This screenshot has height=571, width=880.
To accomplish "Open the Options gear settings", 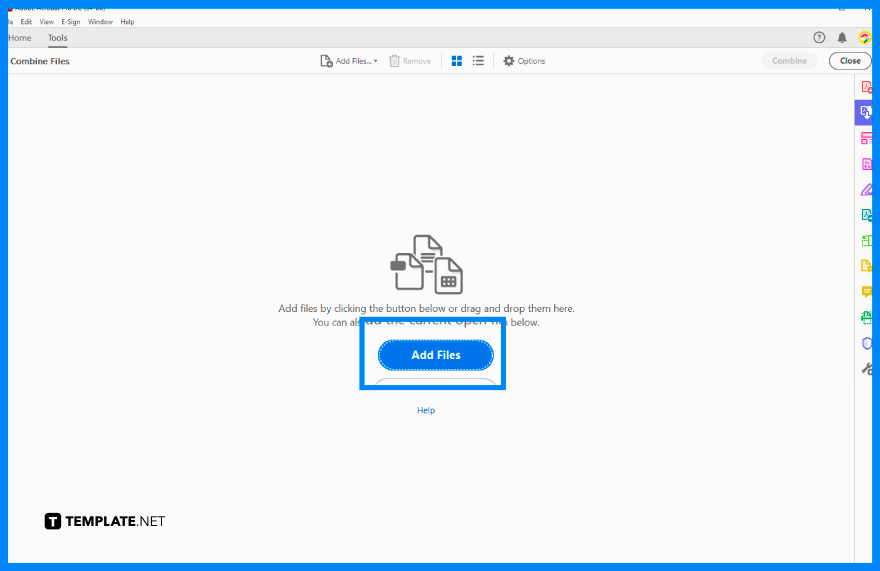I will click(x=524, y=61).
